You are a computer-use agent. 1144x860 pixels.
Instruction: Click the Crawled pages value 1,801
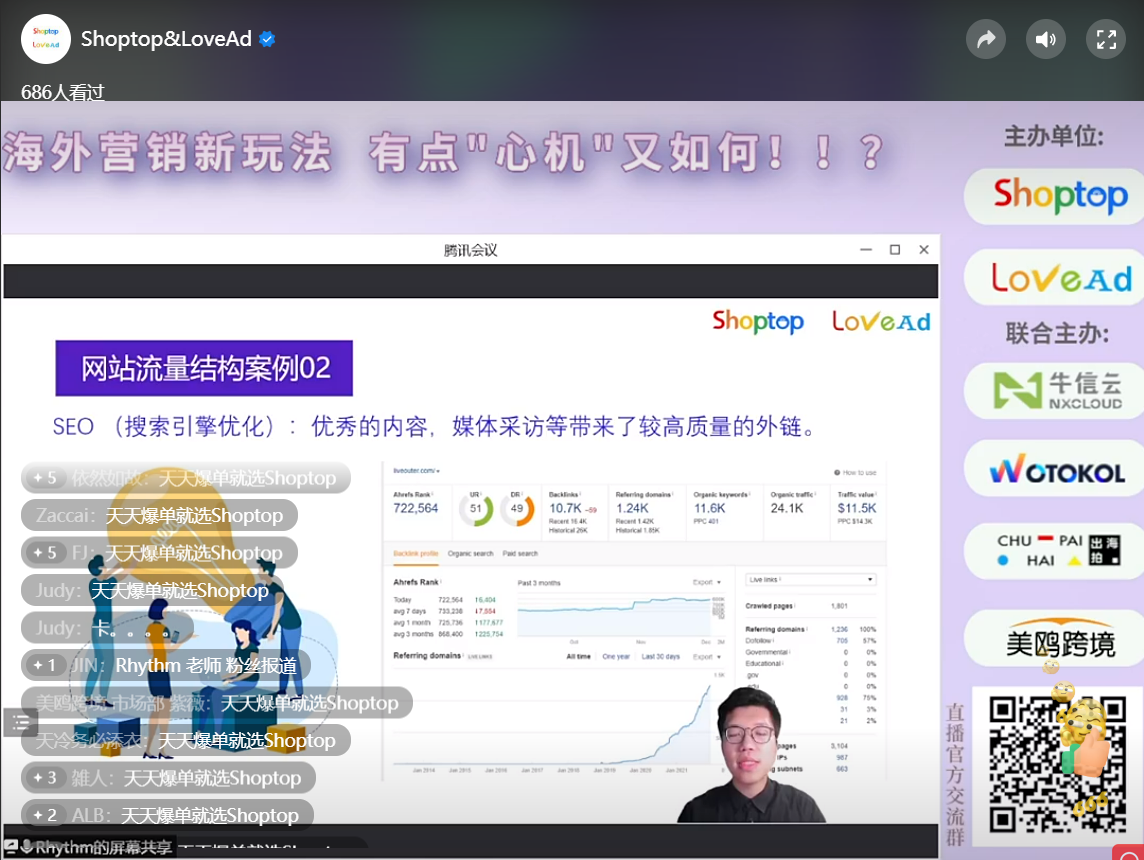coord(839,606)
